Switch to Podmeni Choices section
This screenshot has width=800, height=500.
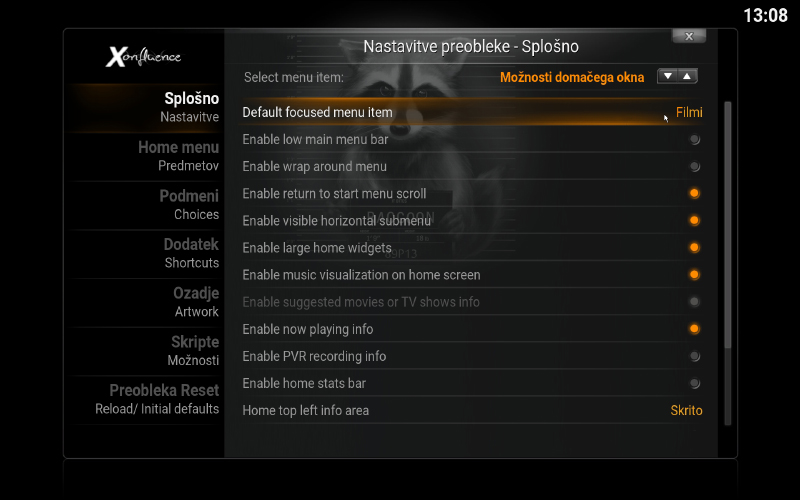[x=188, y=205]
